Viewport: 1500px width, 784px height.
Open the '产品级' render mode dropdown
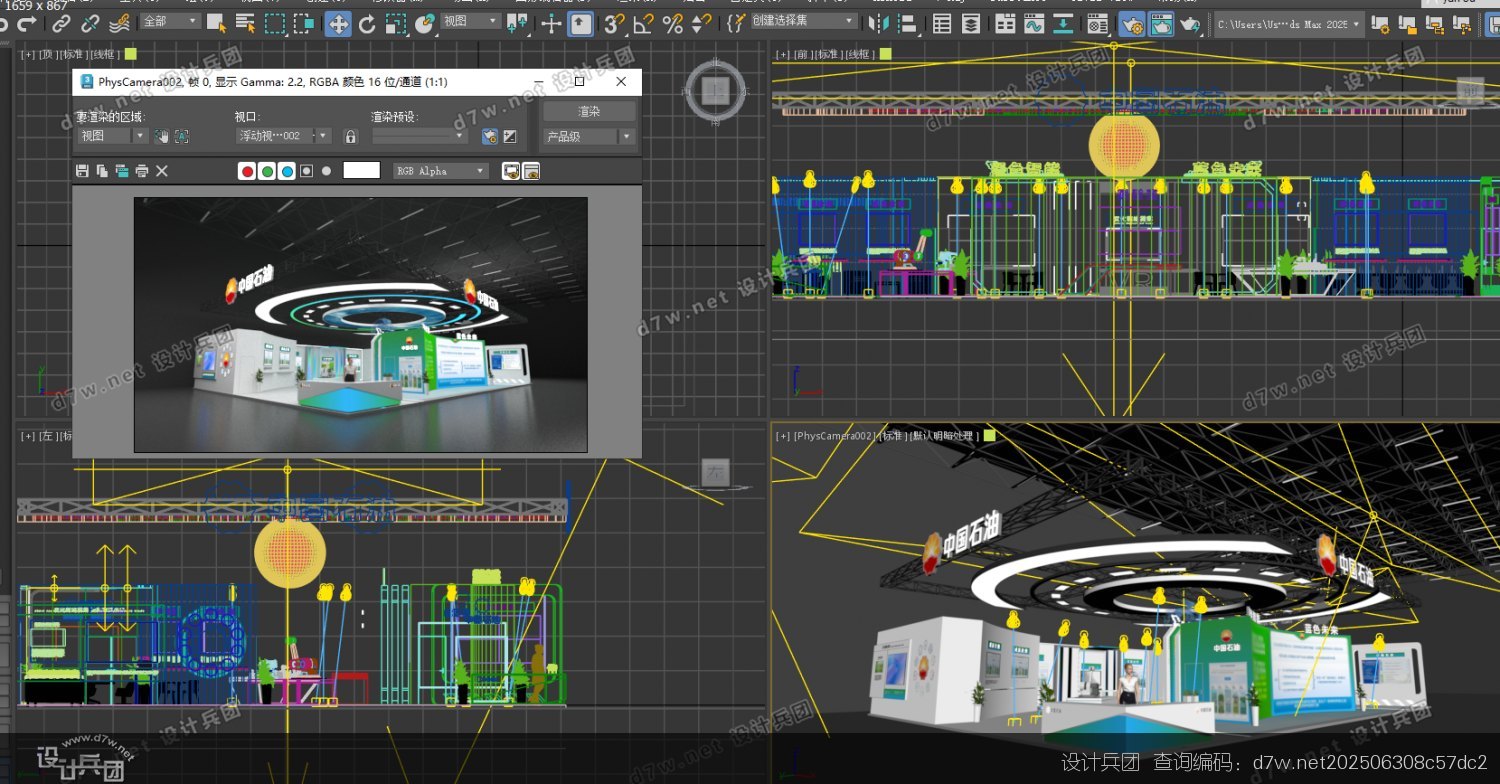click(x=589, y=137)
